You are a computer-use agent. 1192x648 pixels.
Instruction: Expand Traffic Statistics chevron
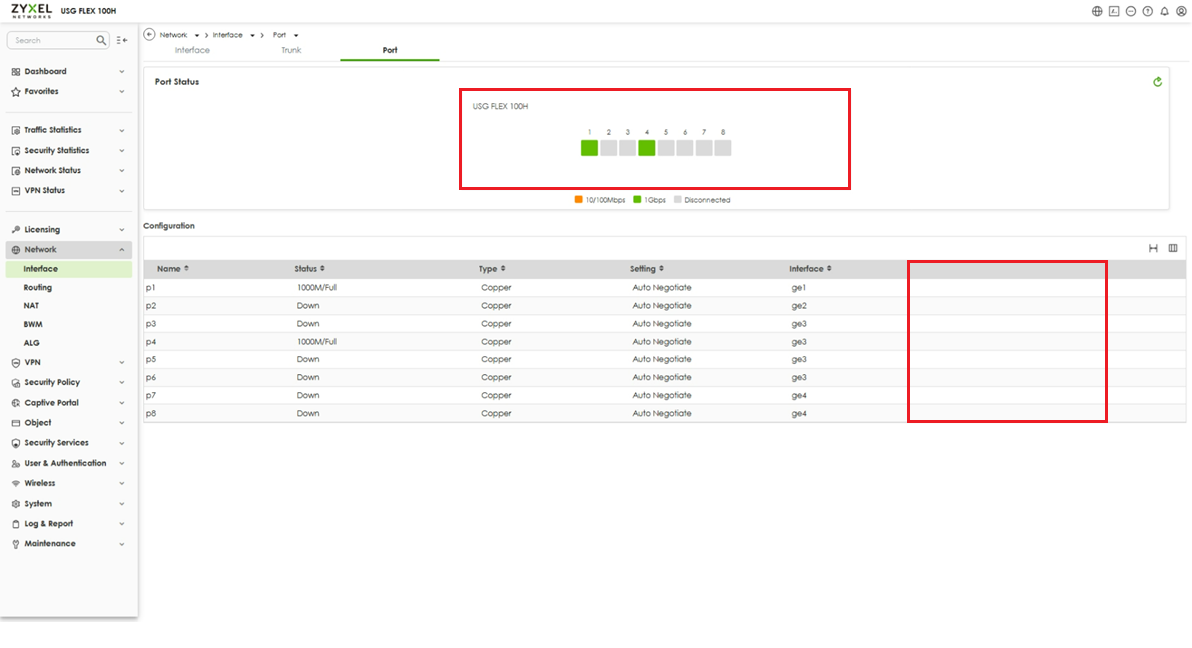pyautogui.click(x=122, y=131)
